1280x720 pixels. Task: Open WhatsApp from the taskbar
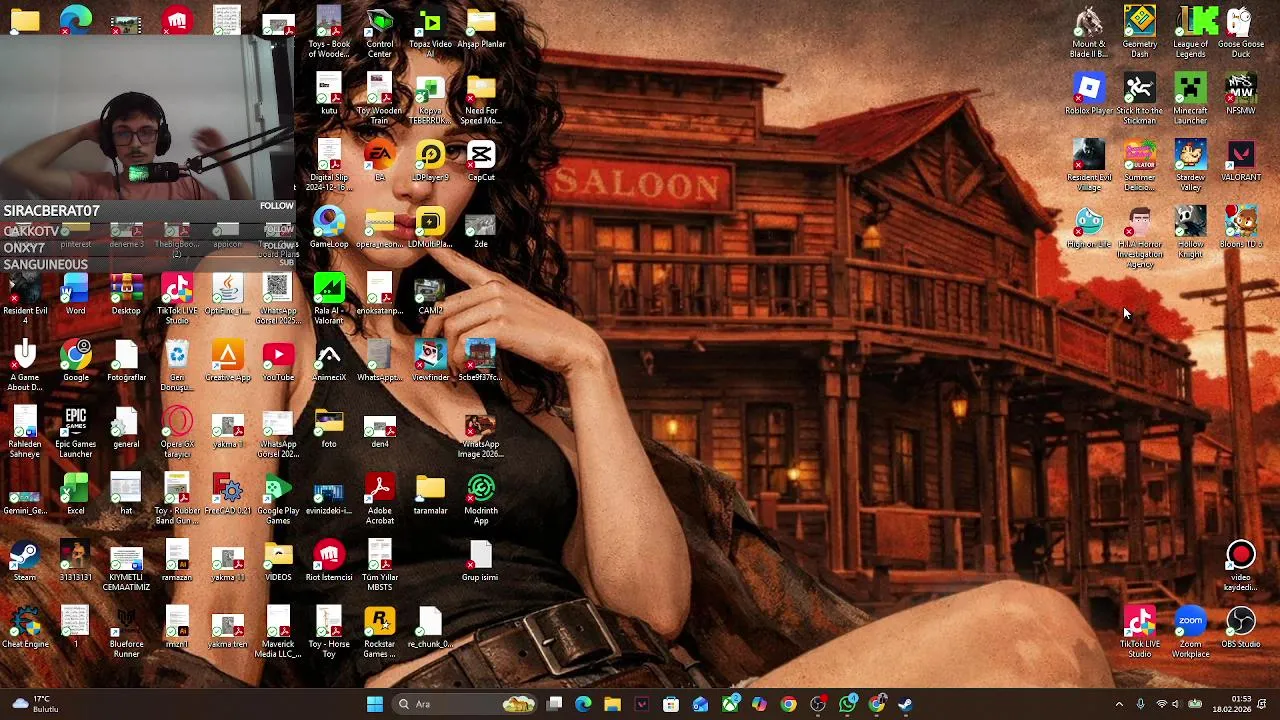(x=848, y=704)
